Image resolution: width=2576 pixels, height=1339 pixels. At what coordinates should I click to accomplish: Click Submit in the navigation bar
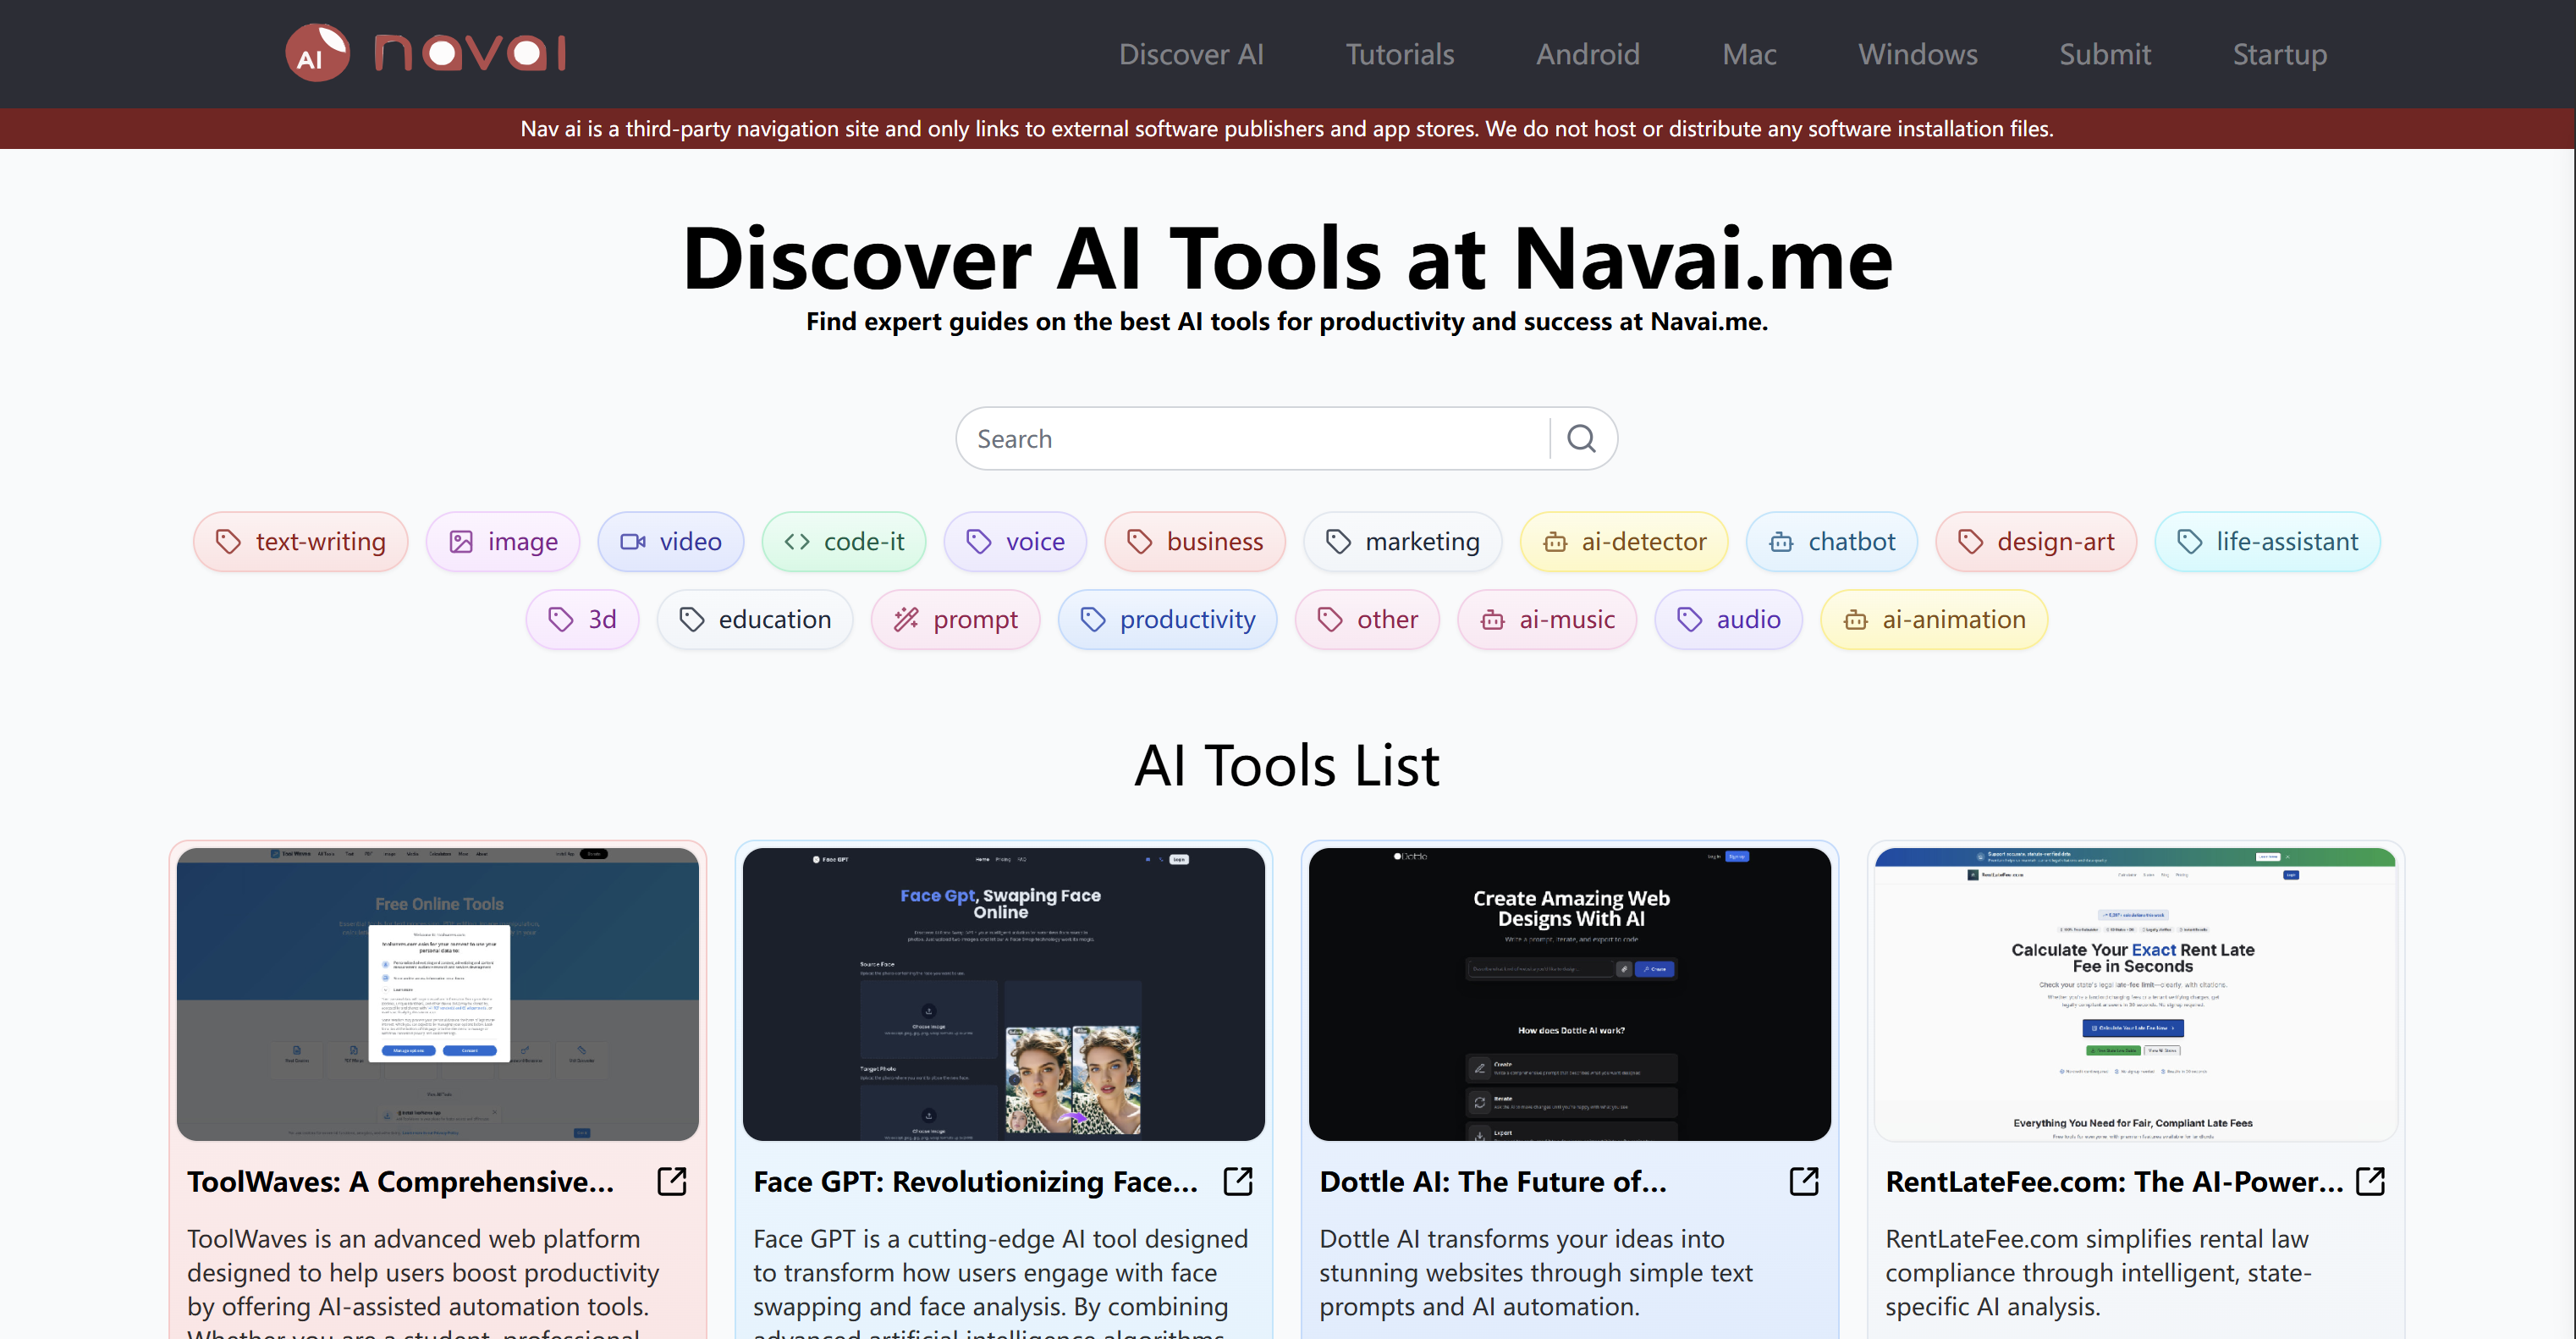click(2105, 53)
